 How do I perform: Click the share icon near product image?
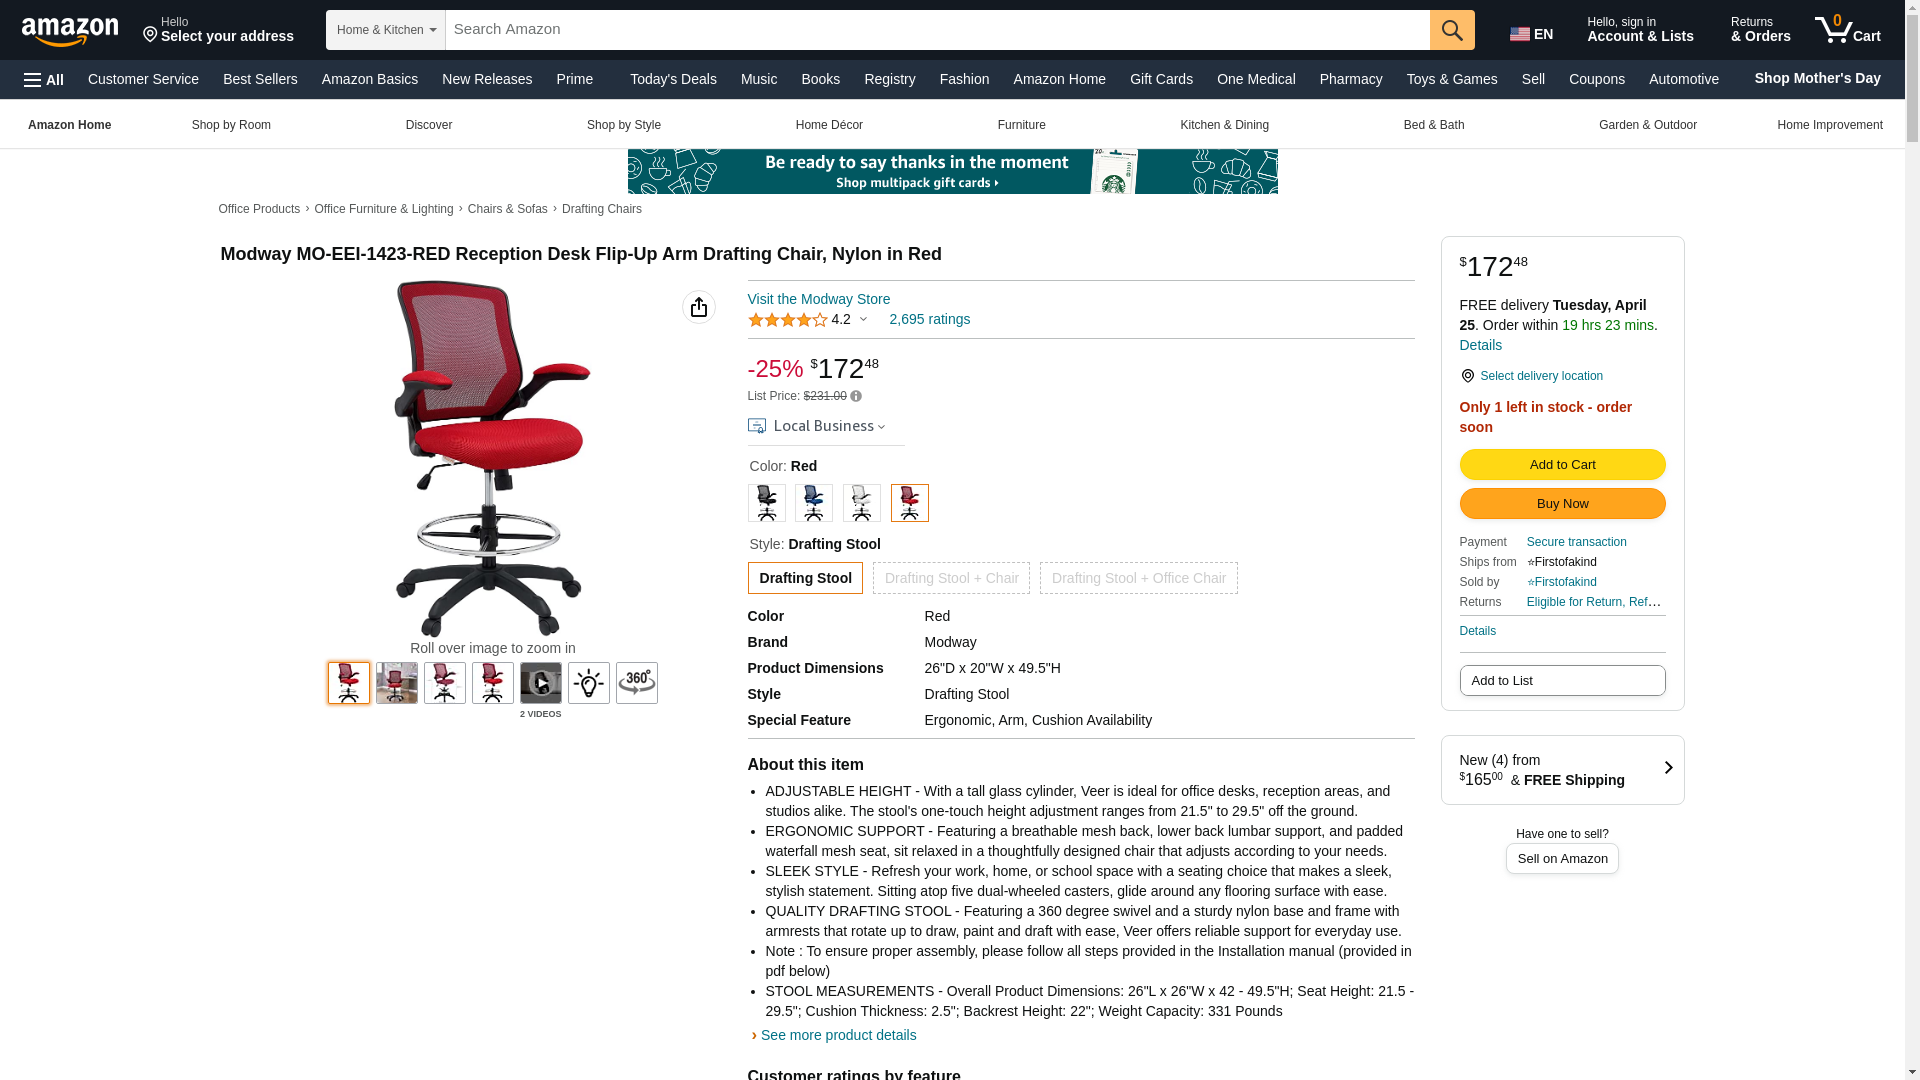698,307
